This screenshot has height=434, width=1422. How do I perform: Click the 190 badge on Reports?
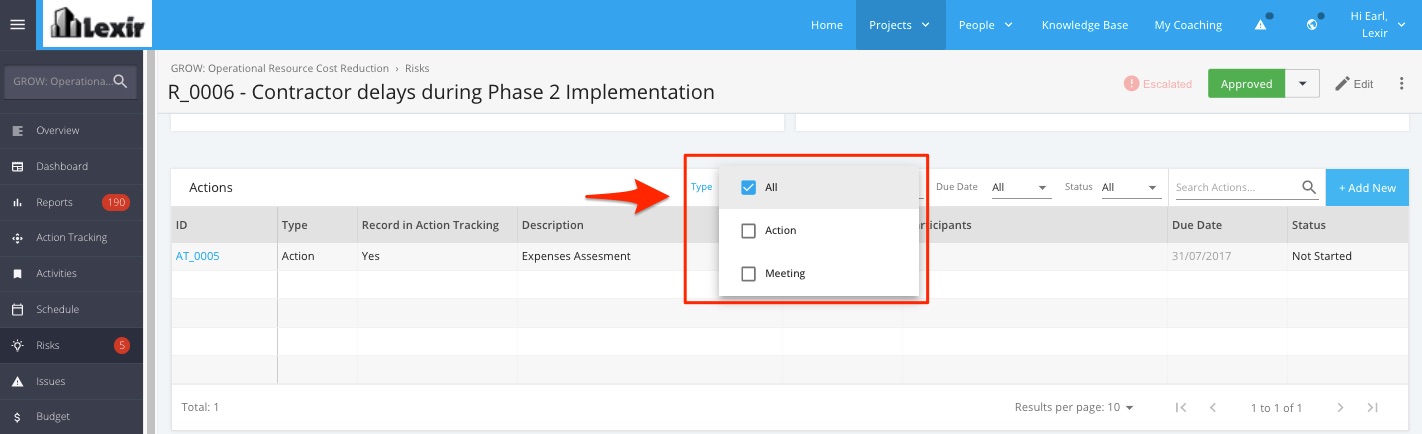(116, 202)
